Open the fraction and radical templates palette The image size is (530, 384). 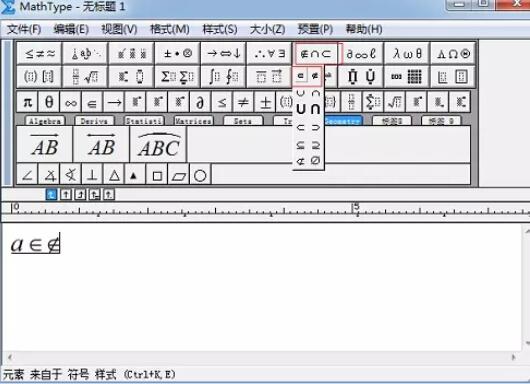86,77
